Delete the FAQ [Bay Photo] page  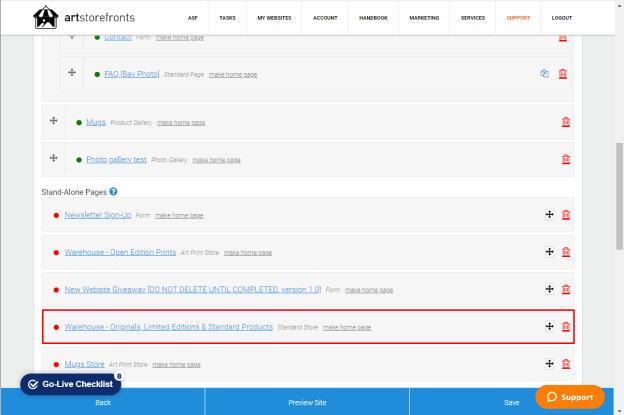[x=563, y=74]
